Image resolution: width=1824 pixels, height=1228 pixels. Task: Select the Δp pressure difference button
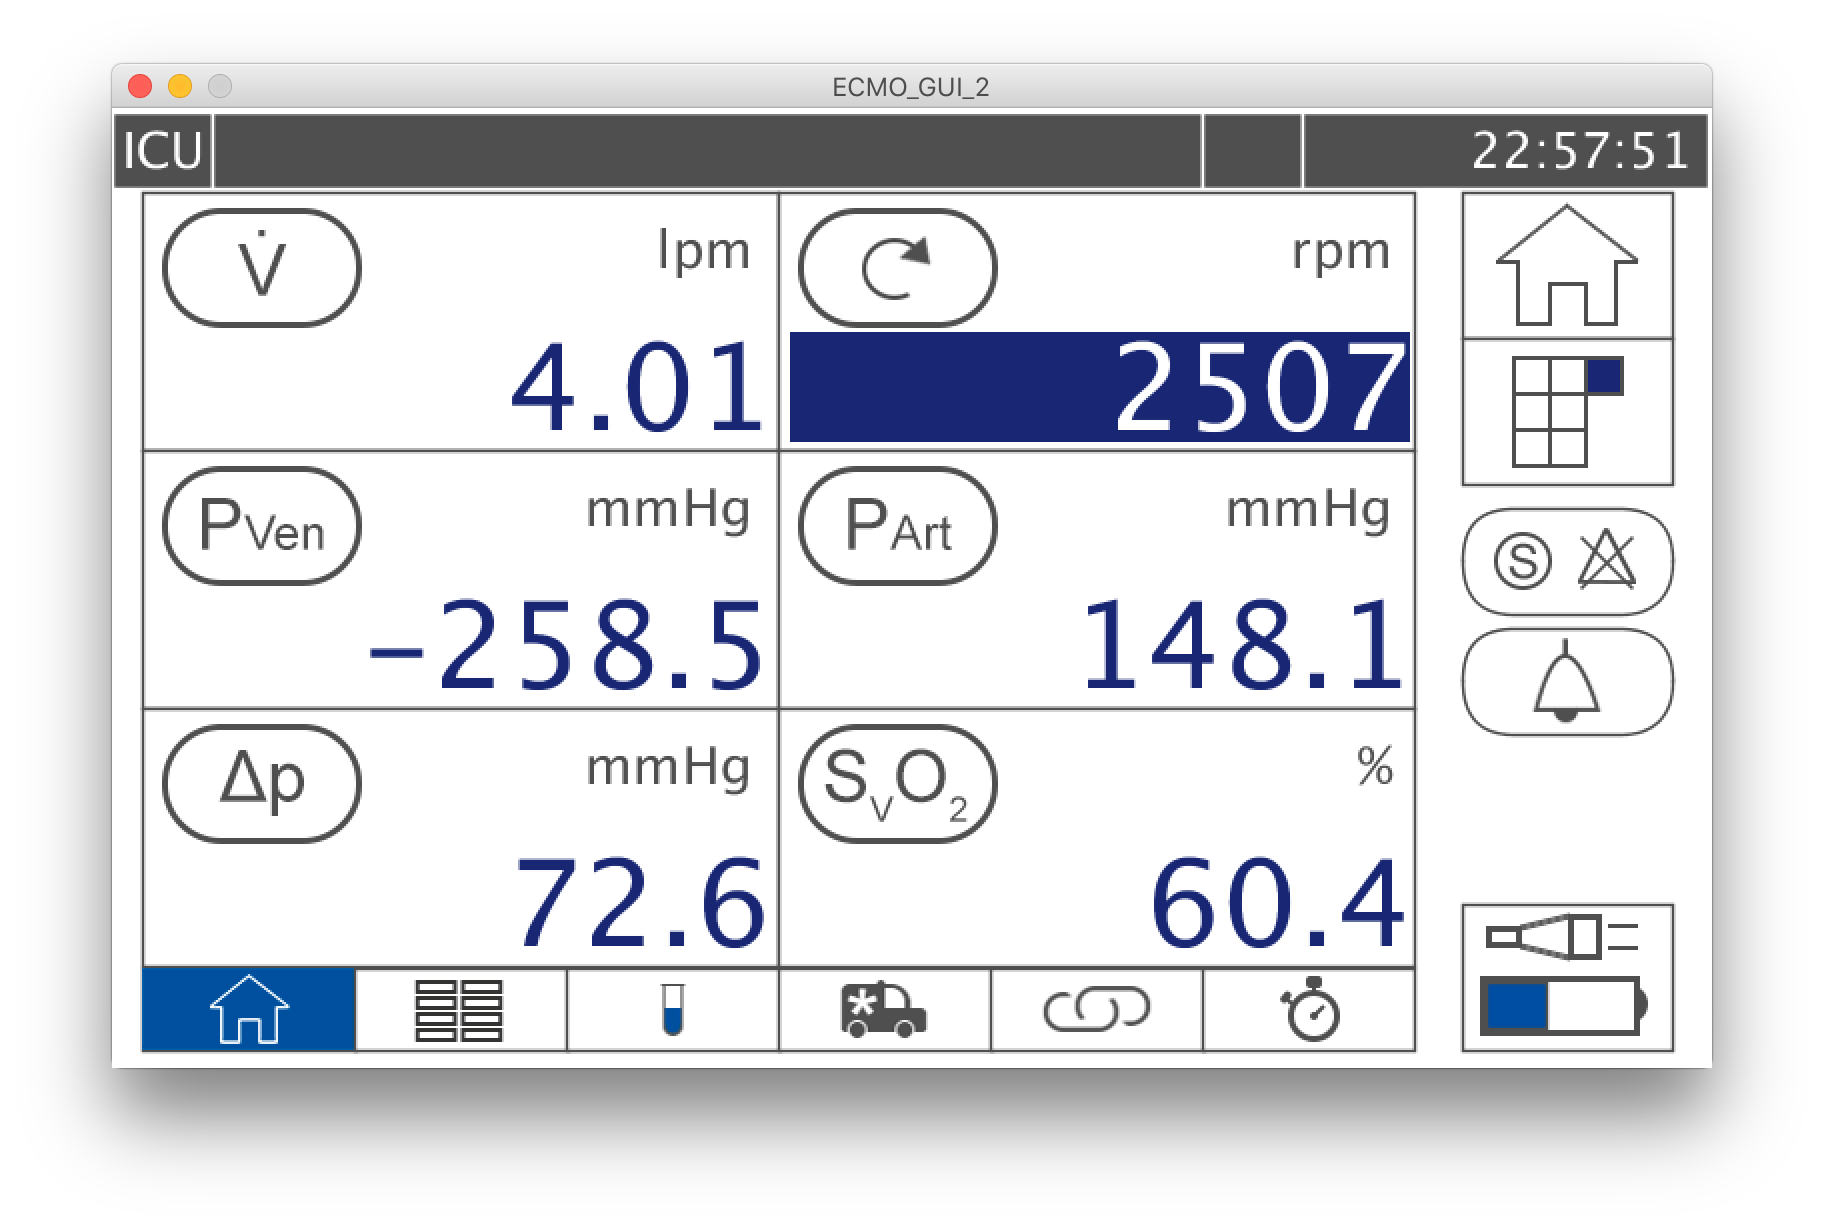click(261, 783)
